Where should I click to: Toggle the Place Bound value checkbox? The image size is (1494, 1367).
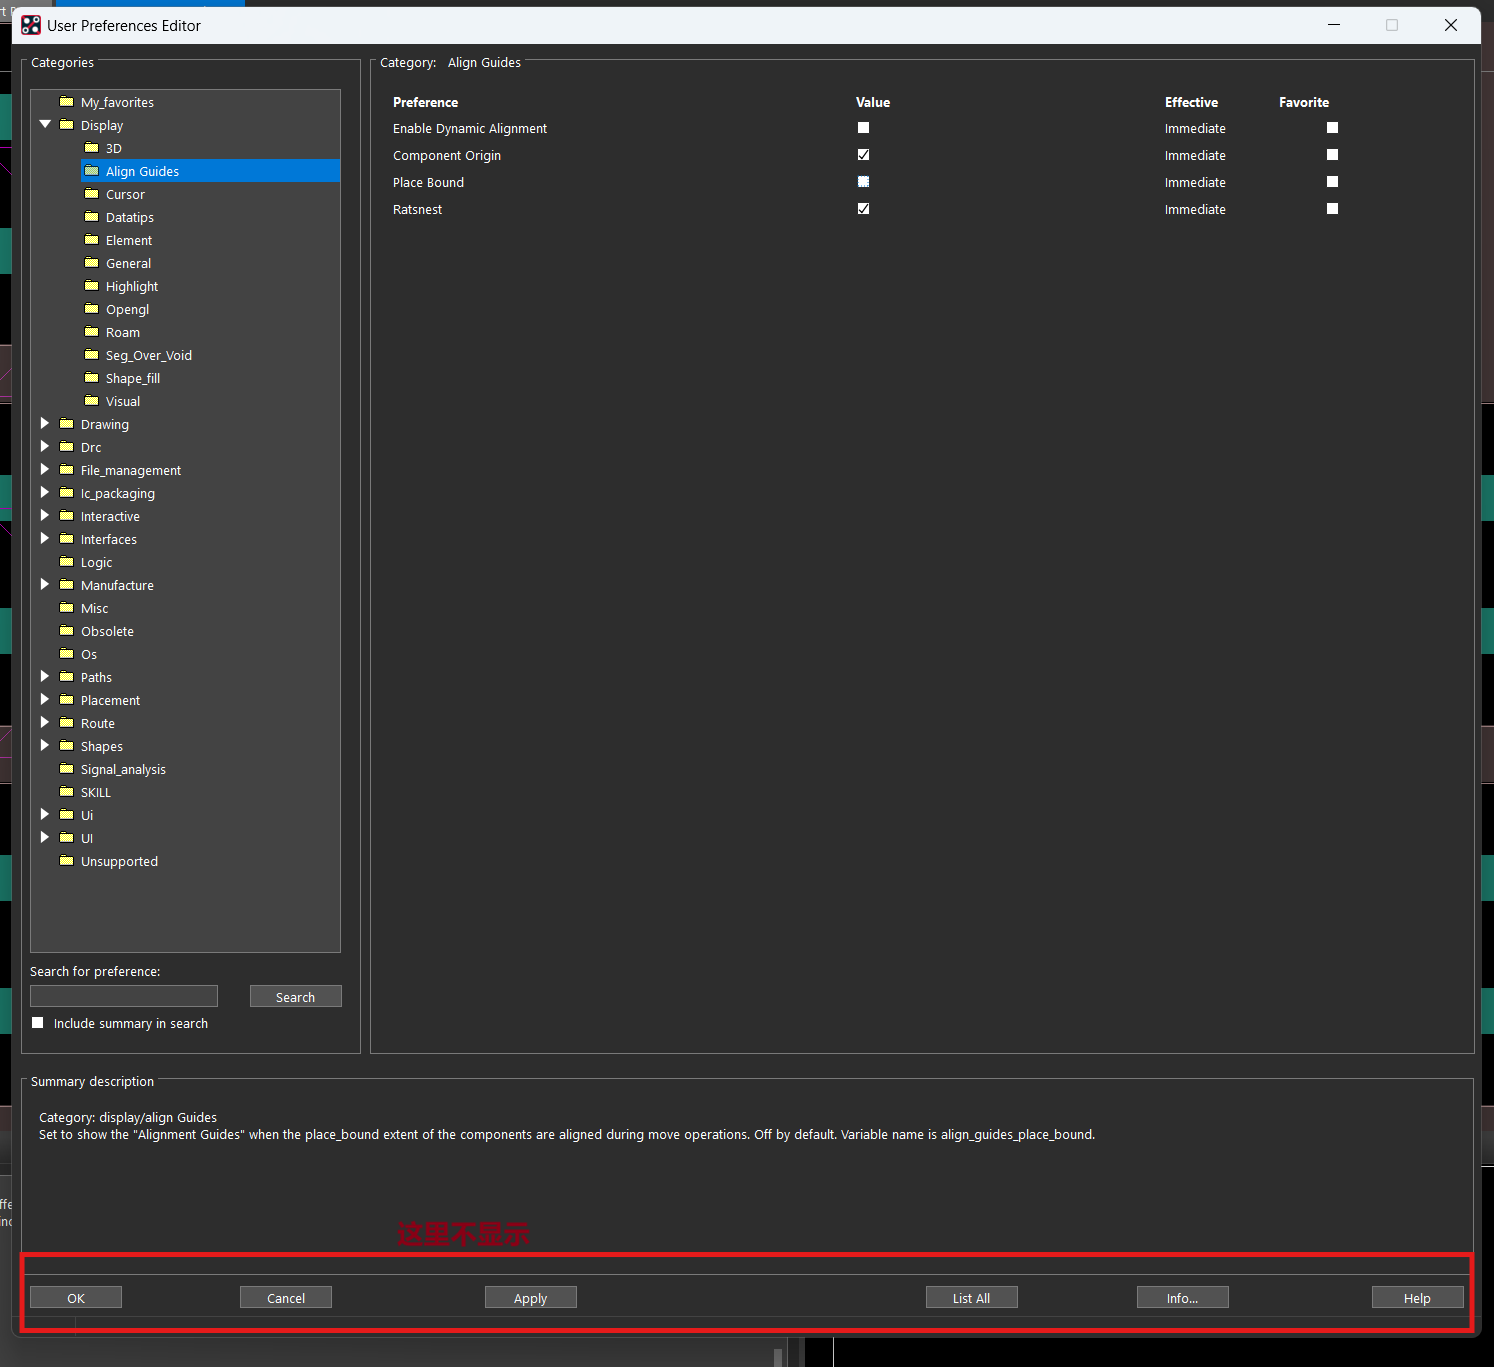tap(864, 182)
